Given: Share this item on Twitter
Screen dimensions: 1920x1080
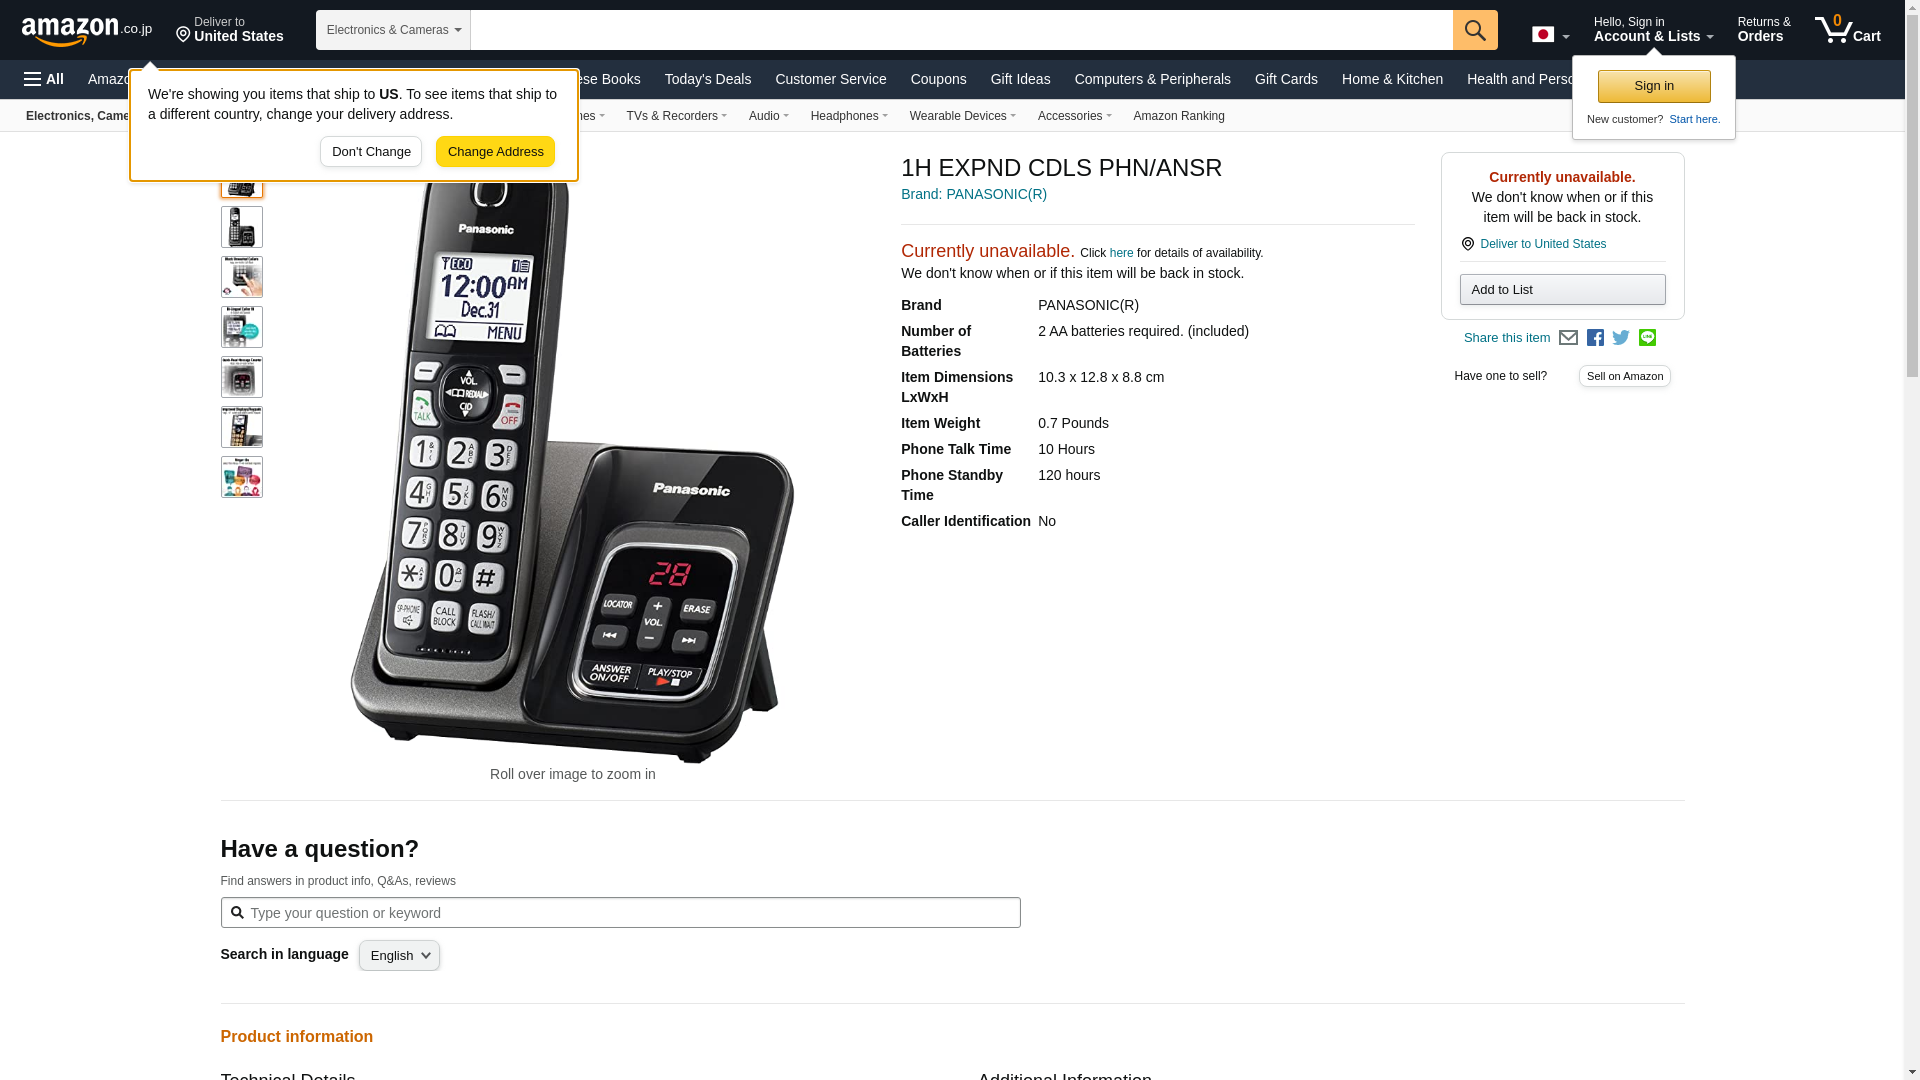Looking at the screenshot, I should (x=1621, y=338).
